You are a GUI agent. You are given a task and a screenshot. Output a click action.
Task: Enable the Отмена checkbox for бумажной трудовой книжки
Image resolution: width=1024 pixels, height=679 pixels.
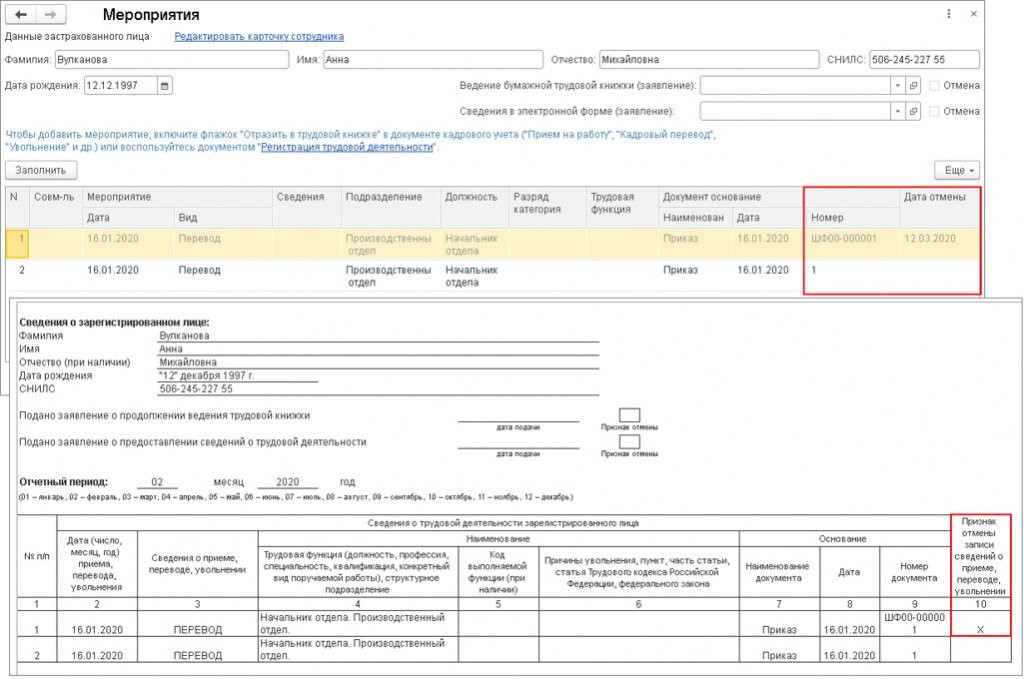coord(934,86)
